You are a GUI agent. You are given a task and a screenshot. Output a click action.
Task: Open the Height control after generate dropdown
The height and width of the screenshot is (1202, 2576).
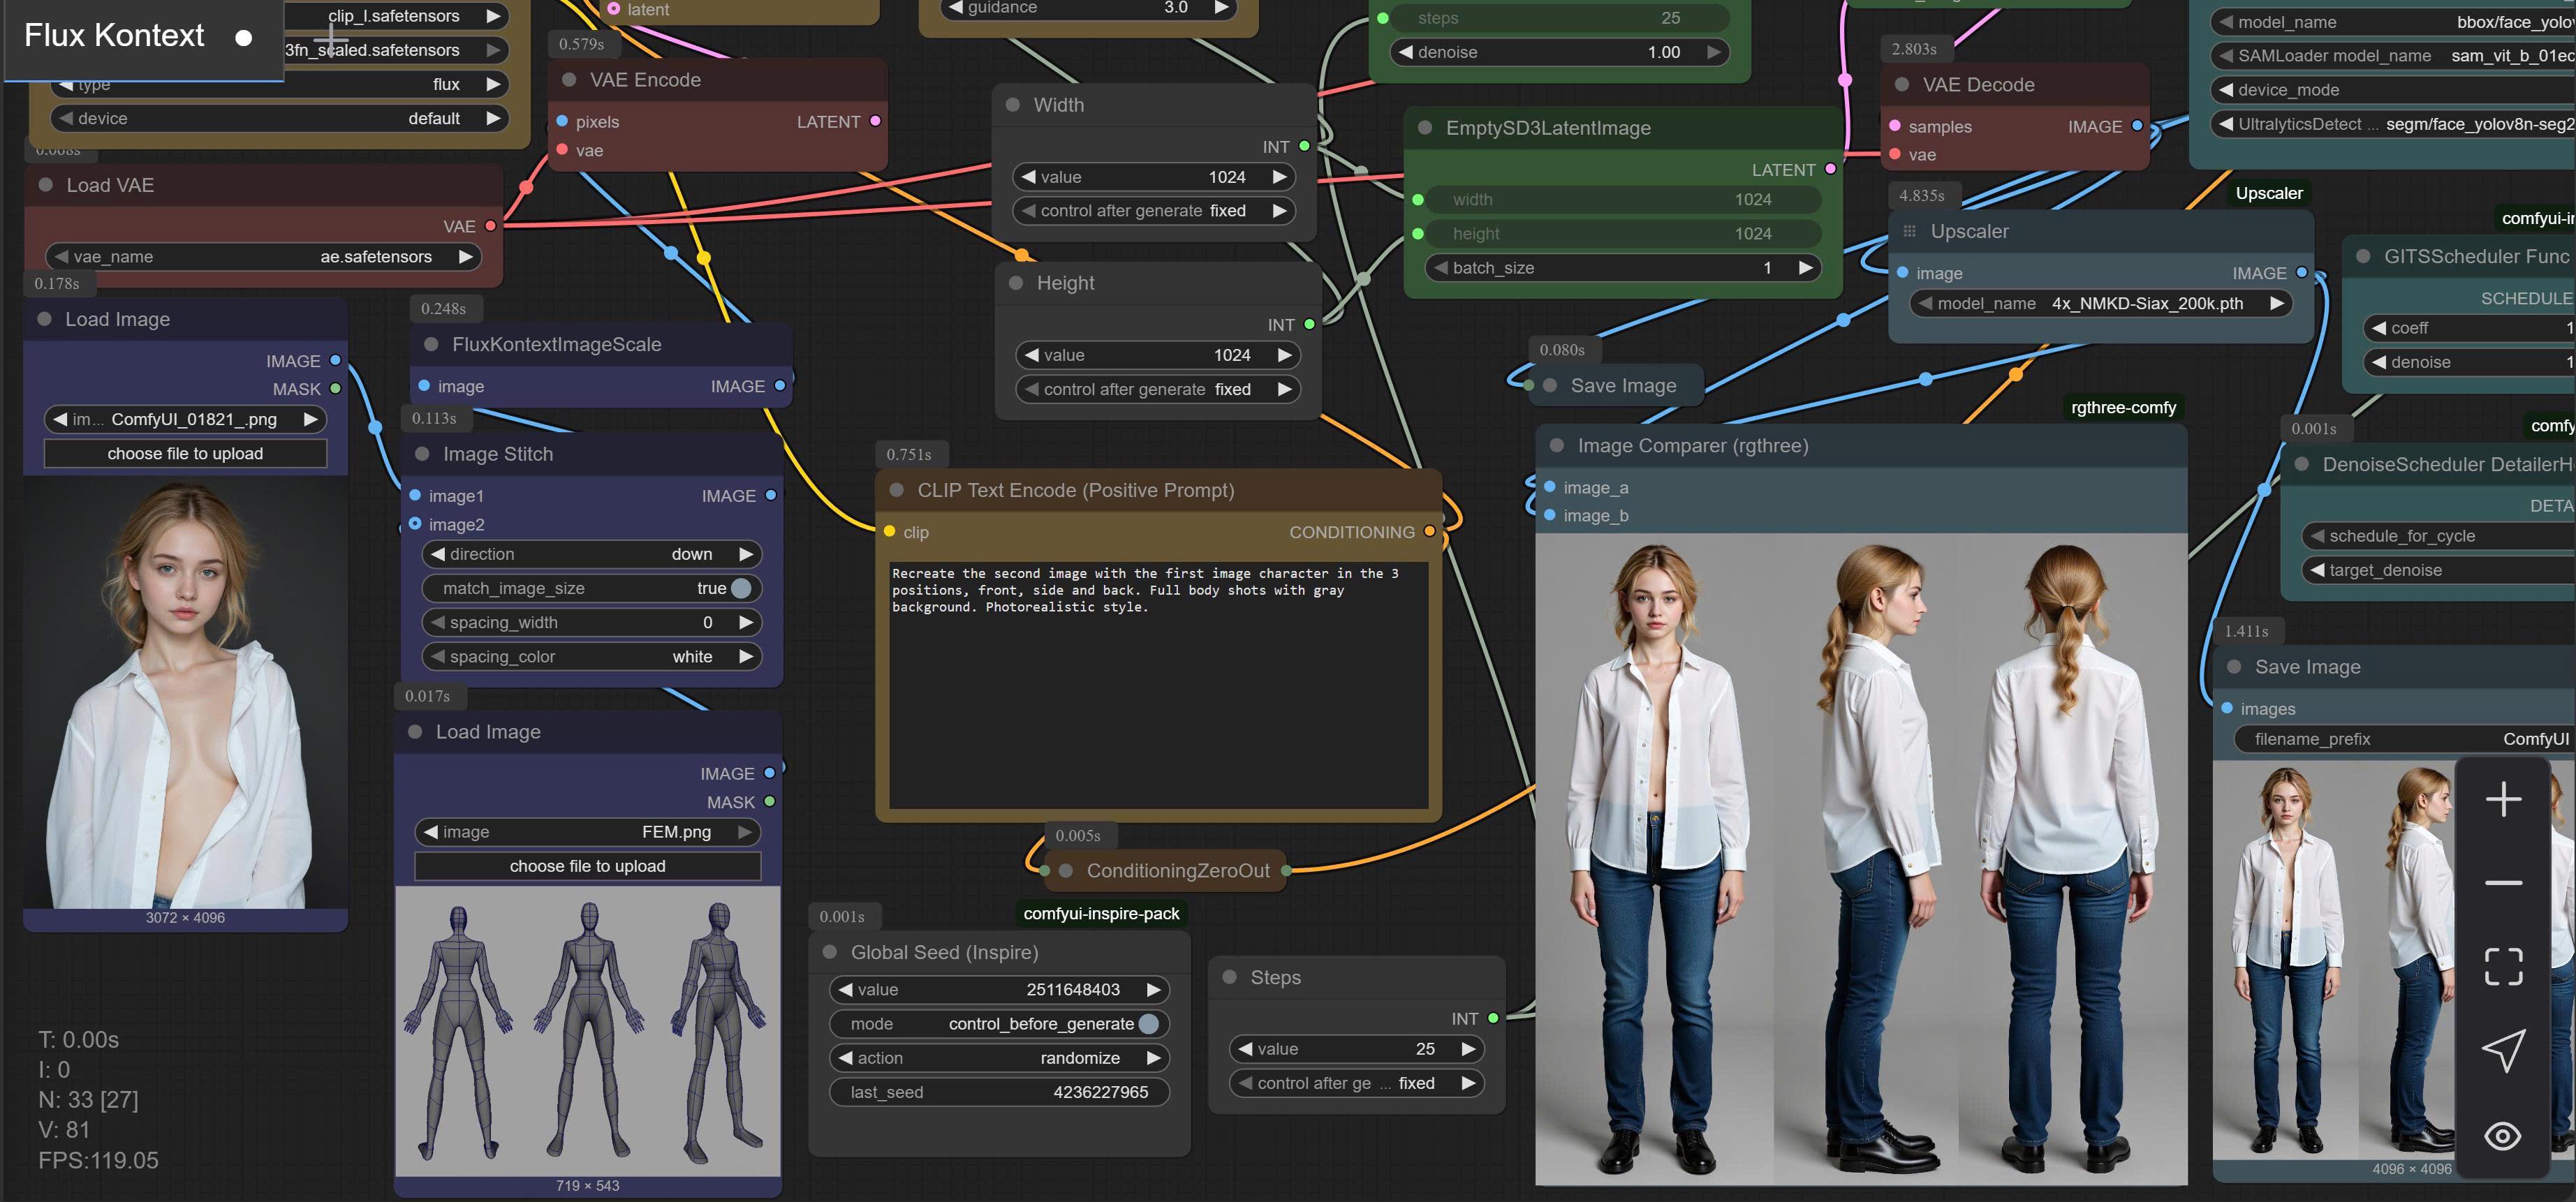[x=1157, y=389]
